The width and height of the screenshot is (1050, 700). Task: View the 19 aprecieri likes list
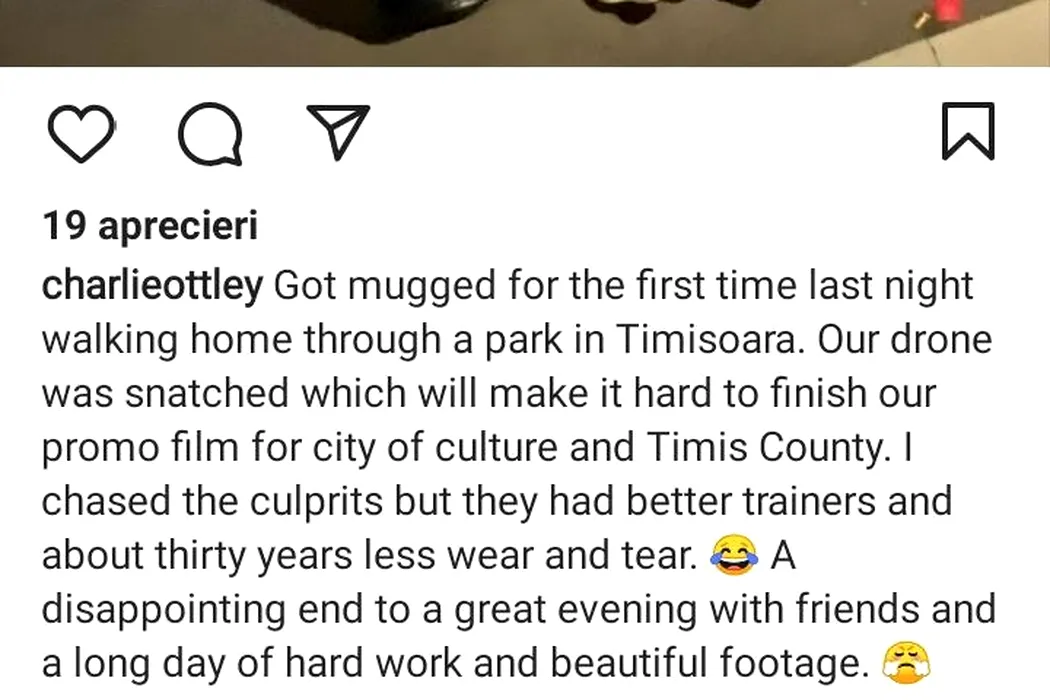pos(150,225)
